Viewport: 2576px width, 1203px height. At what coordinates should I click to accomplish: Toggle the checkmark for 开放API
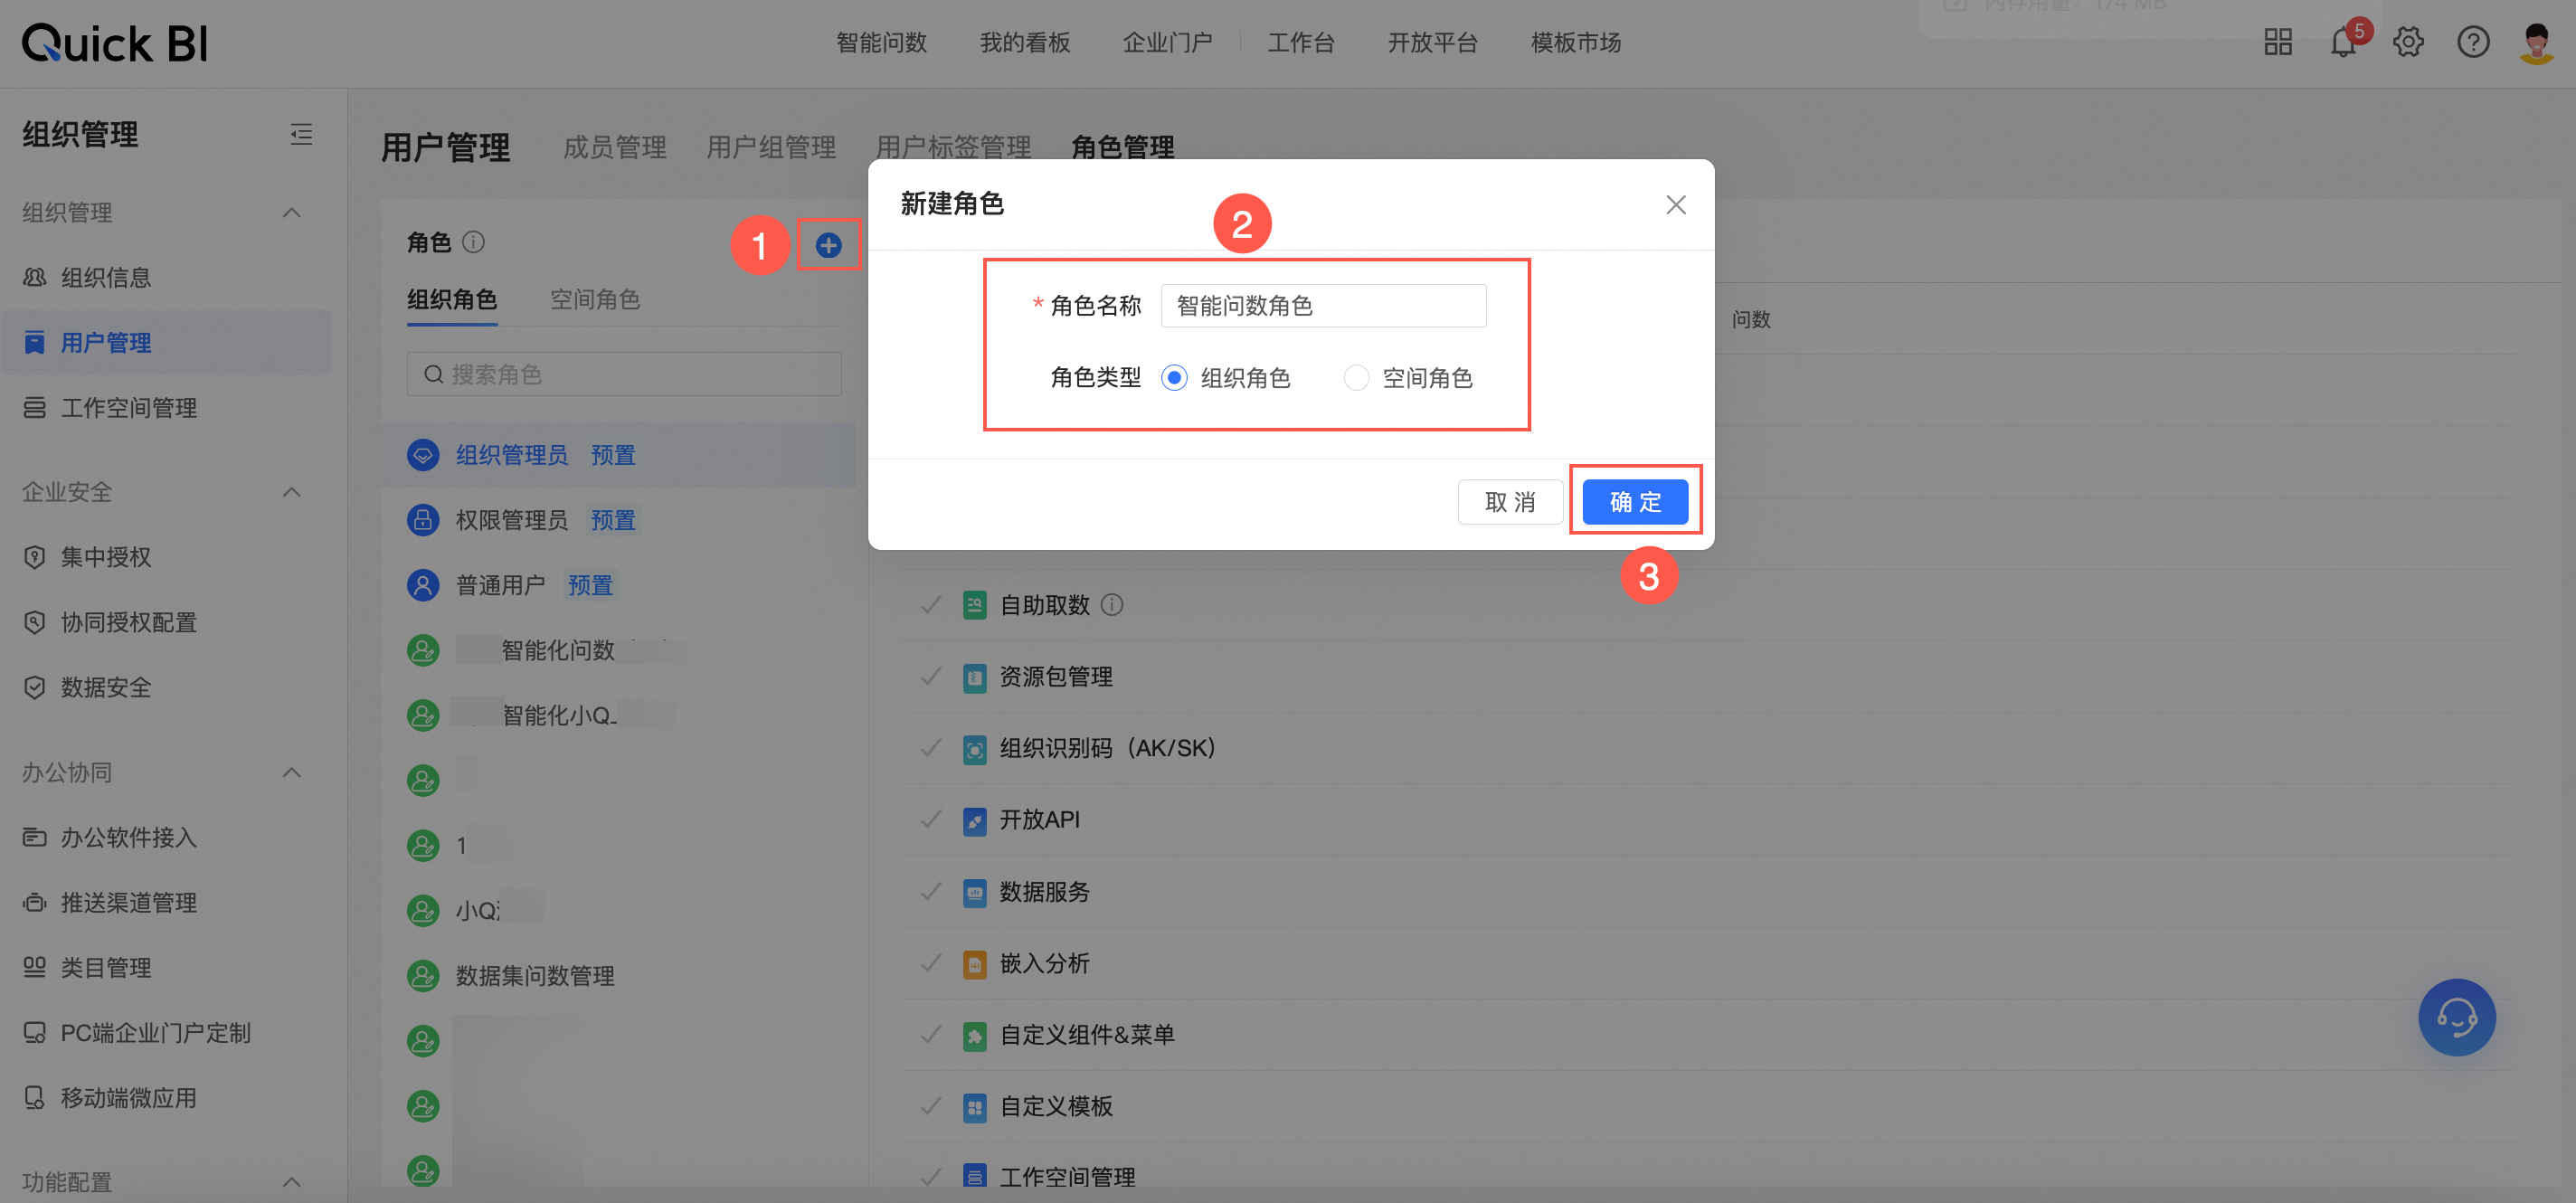[x=930, y=820]
